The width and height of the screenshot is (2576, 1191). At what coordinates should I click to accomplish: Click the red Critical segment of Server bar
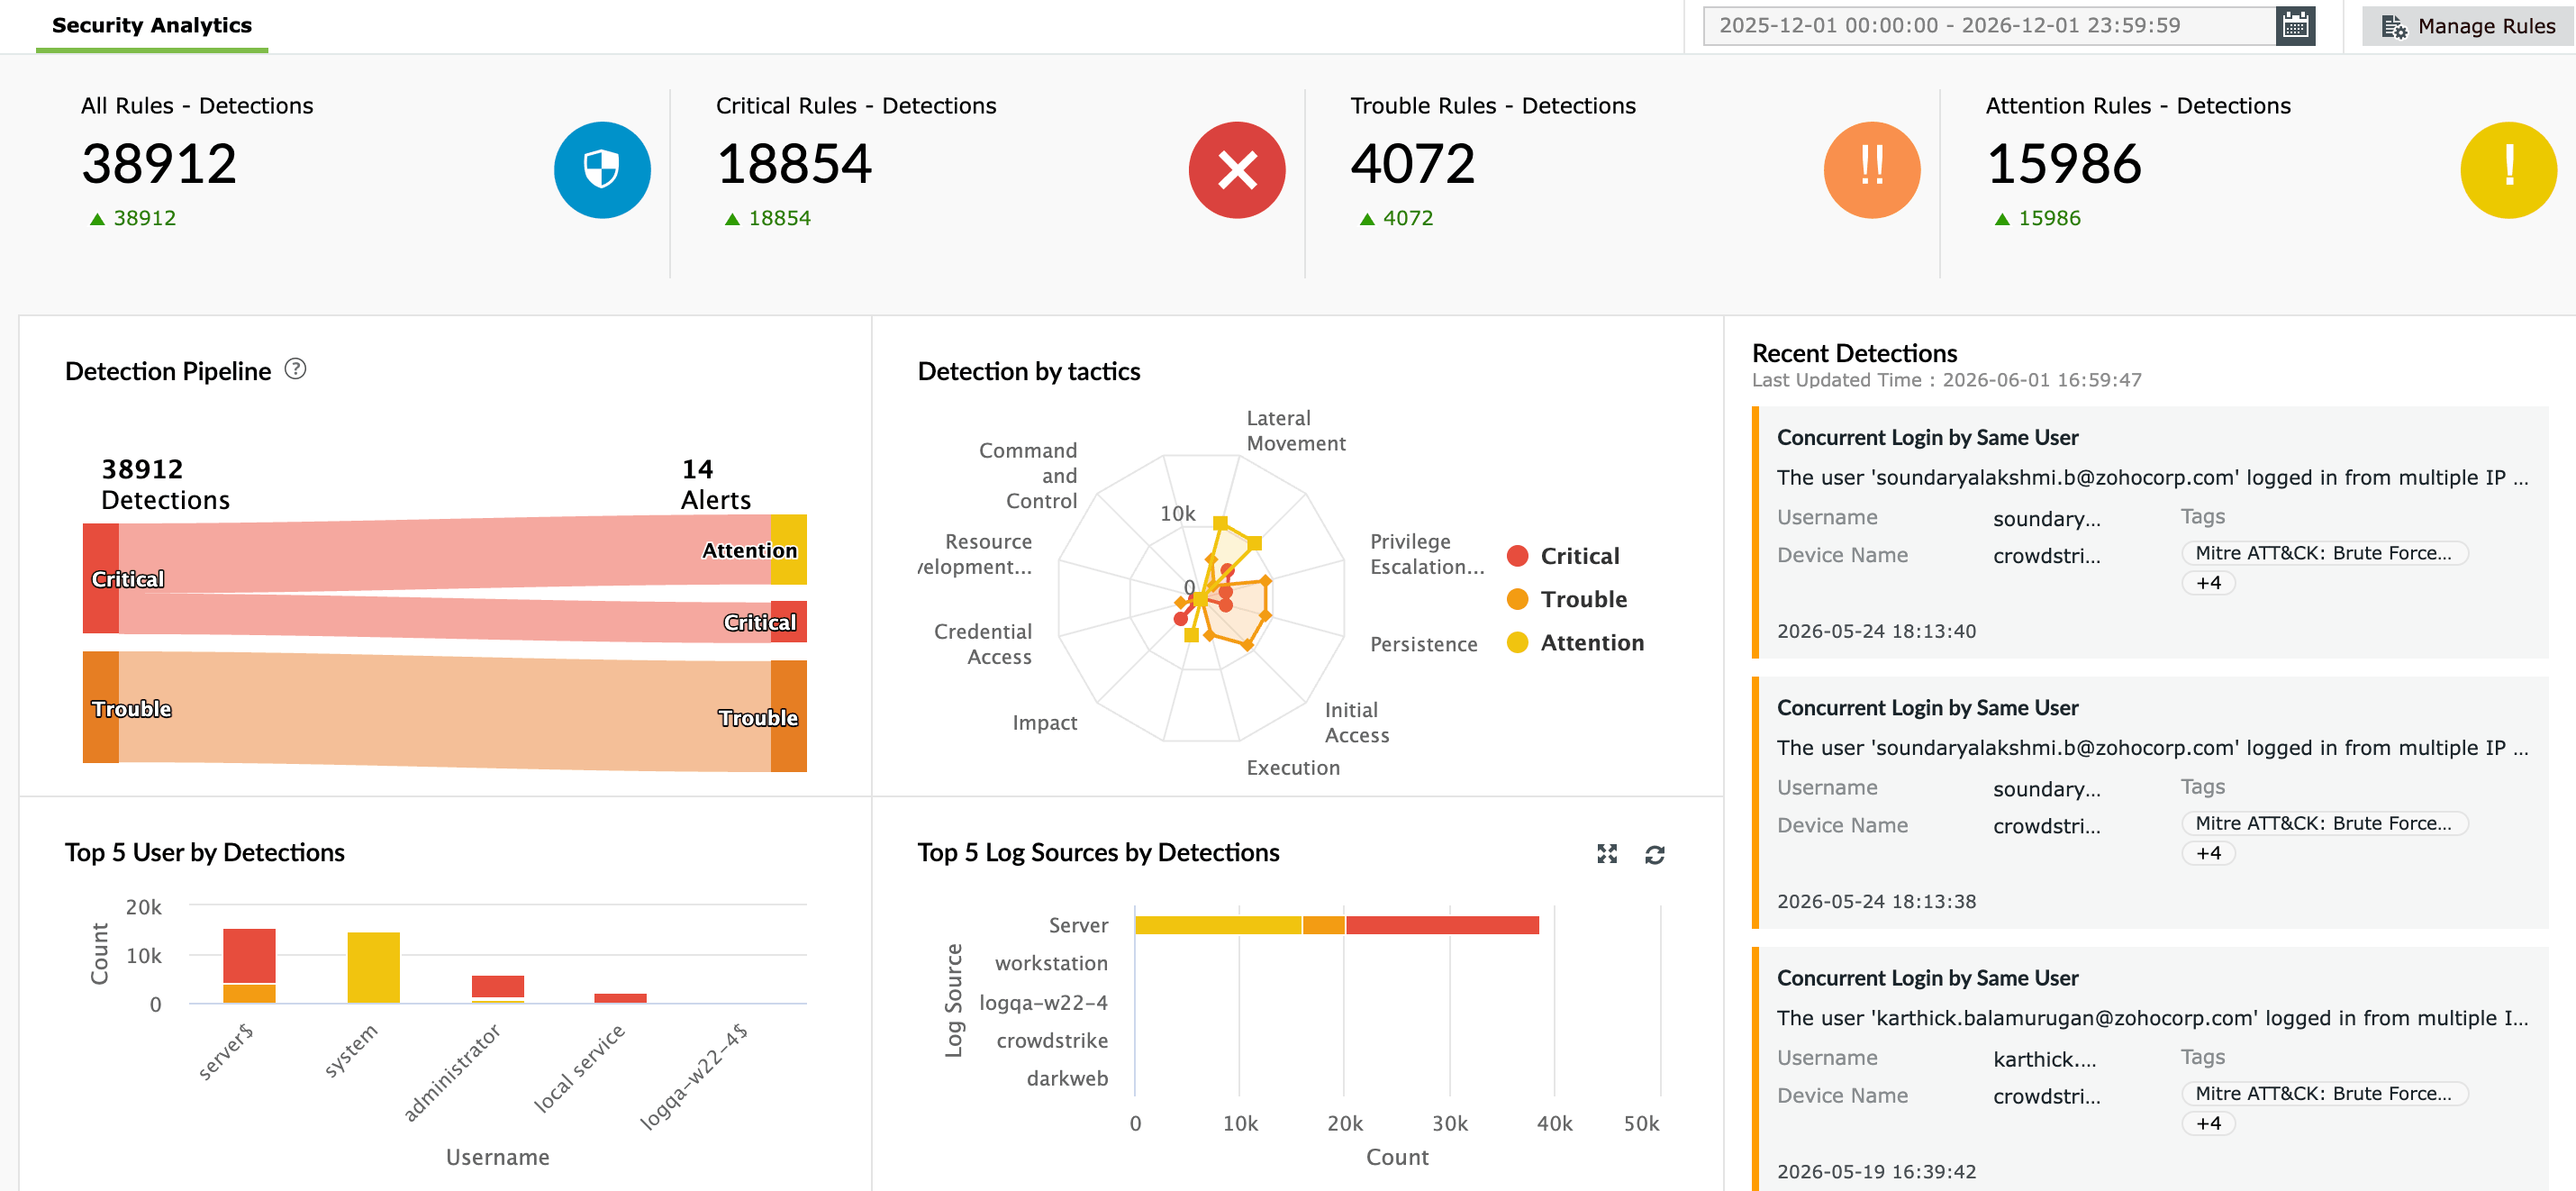[x=1442, y=925]
